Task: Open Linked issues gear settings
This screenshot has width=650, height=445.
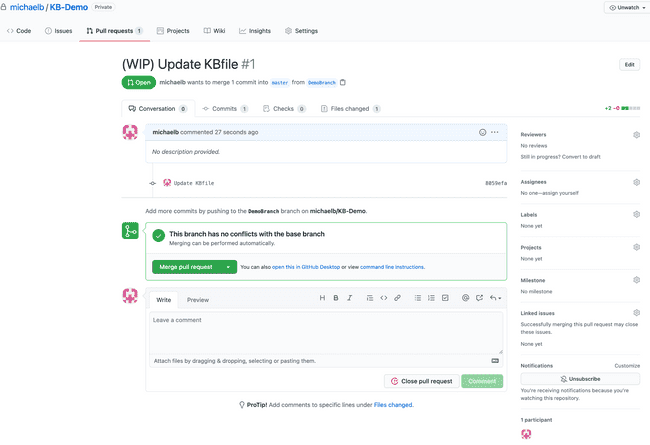Action: point(636,313)
